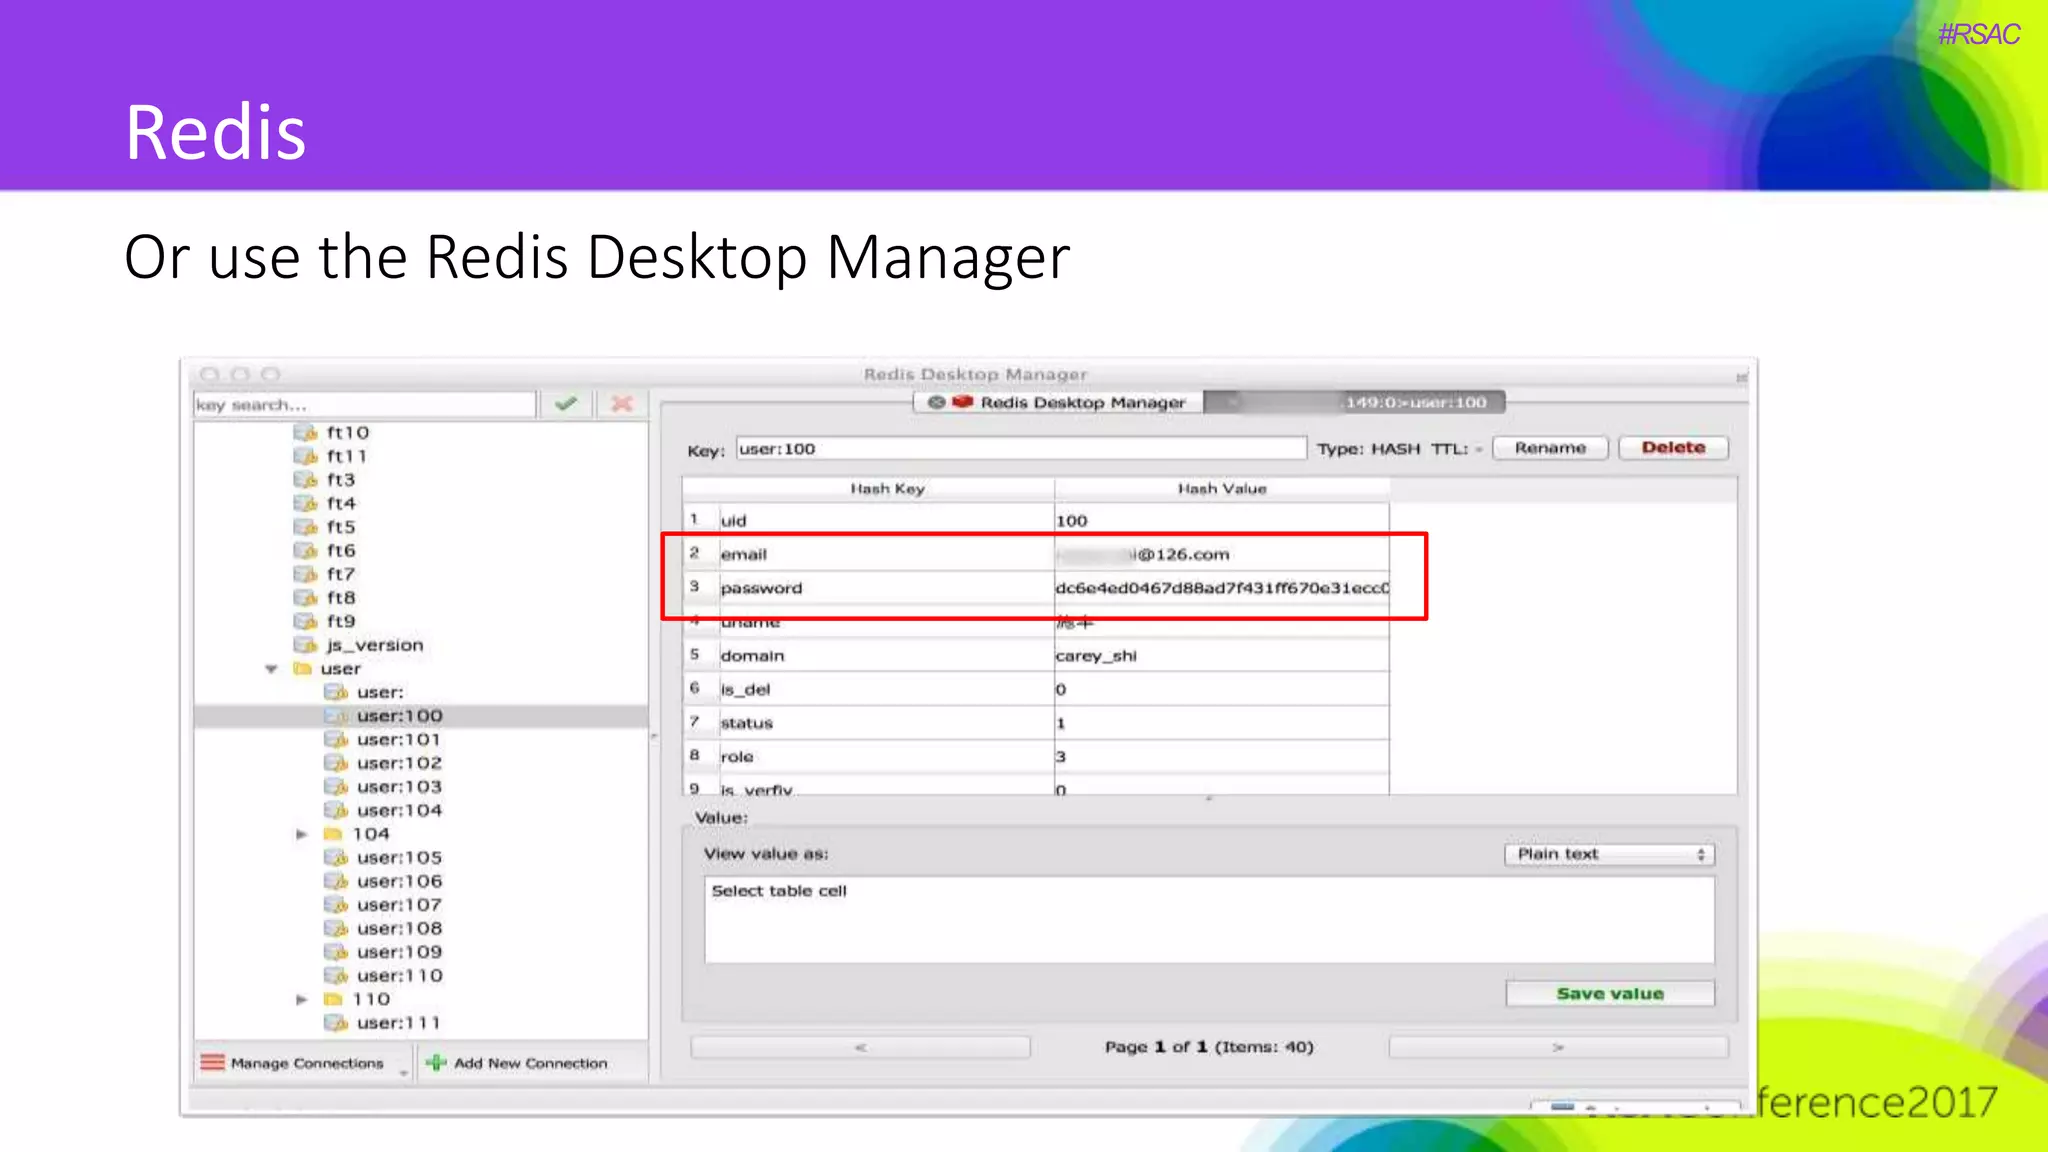The height and width of the screenshot is (1152, 2048).
Task: Select user:108 in the key tree
Action: pyautogui.click(x=399, y=928)
